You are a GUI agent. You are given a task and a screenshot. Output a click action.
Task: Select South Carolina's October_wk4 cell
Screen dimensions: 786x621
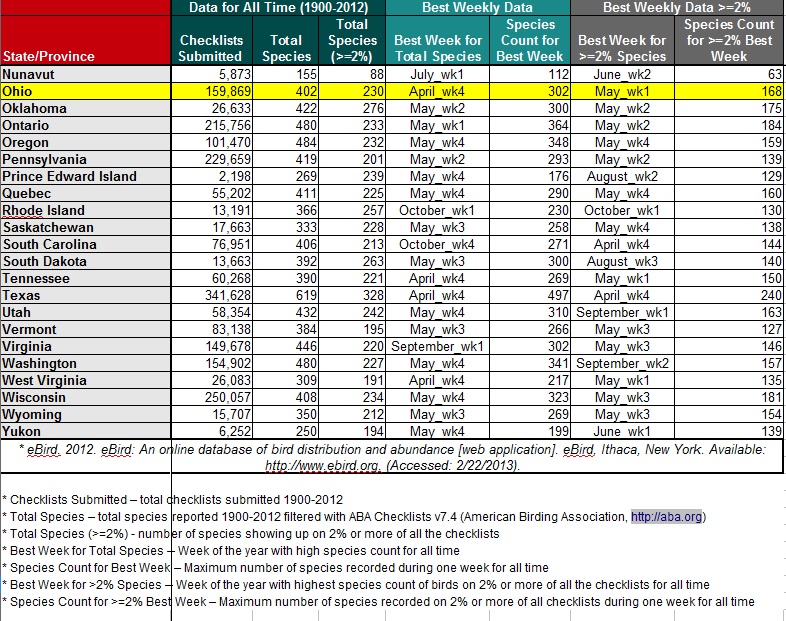point(438,245)
